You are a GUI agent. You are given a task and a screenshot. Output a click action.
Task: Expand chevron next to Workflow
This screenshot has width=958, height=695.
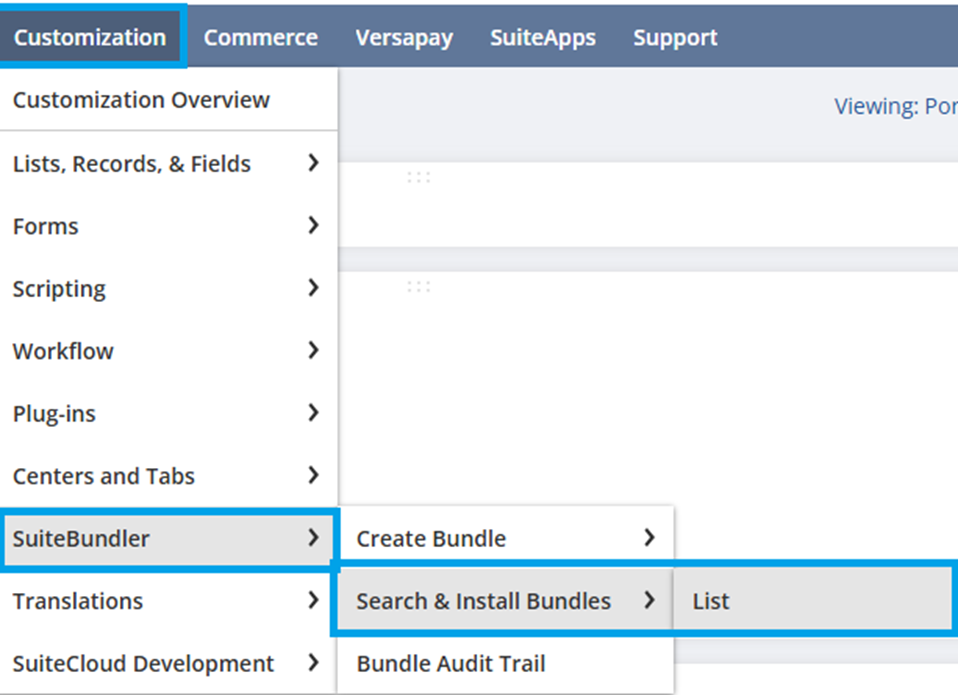[313, 350]
